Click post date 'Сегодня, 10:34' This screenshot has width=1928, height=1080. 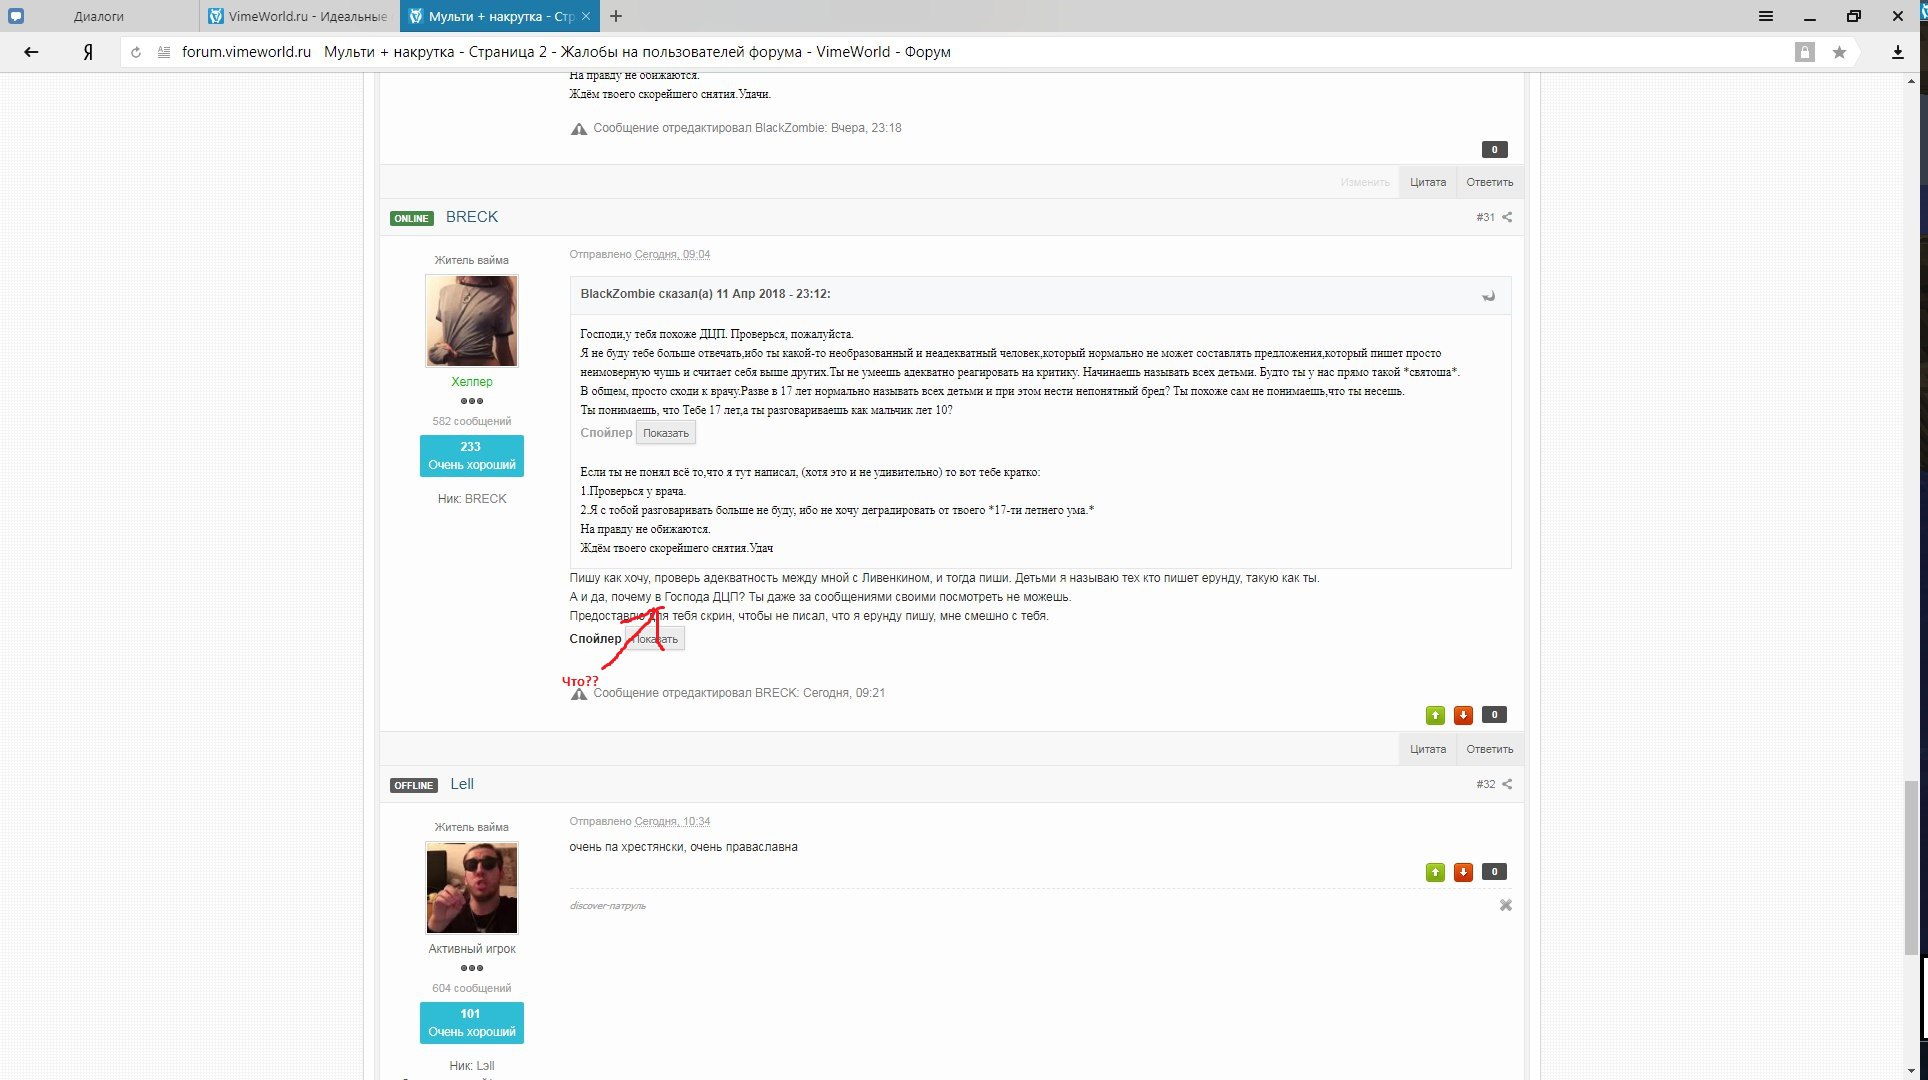click(672, 821)
